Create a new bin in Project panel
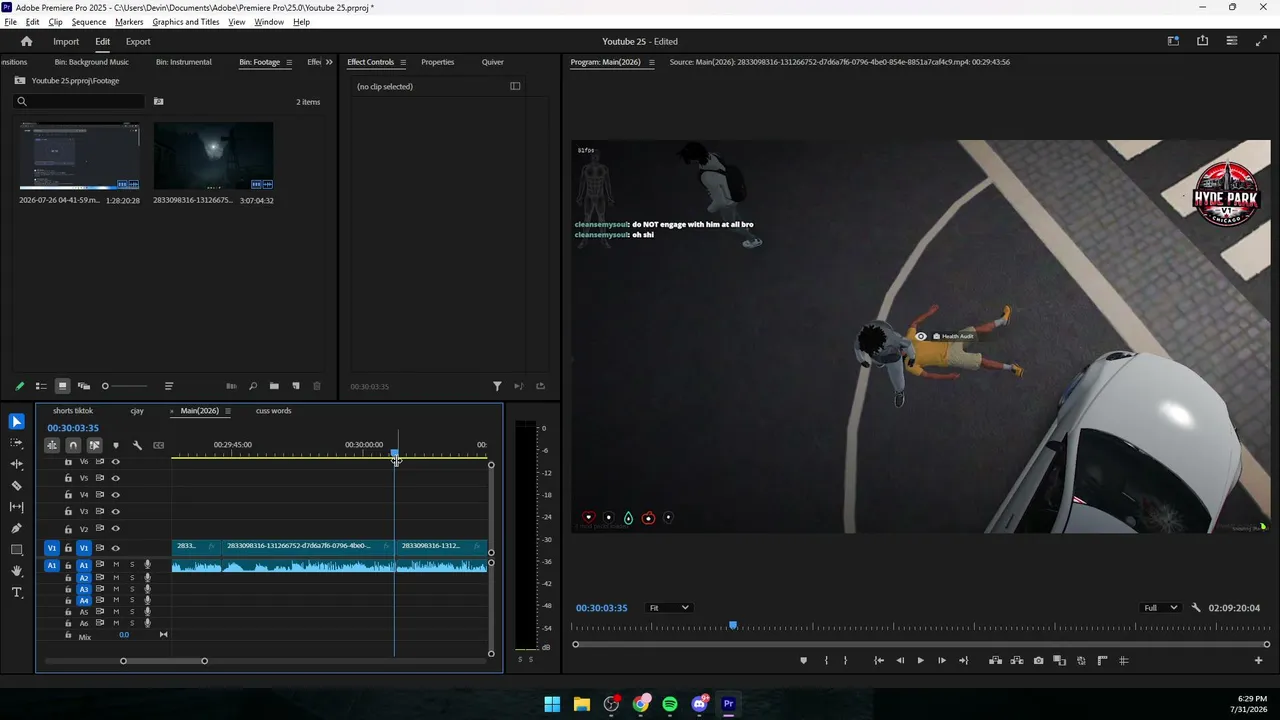Image resolution: width=1280 pixels, height=720 pixels. click(x=274, y=386)
